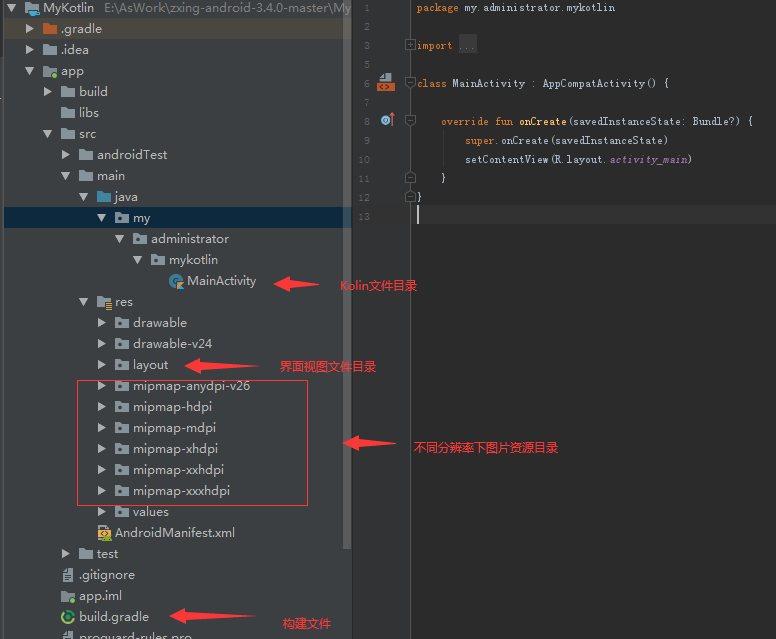This screenshot has height=639, width=776.
Task: Expand the build folder arrow
Action: pyautogui.click(x=48, y=92)
